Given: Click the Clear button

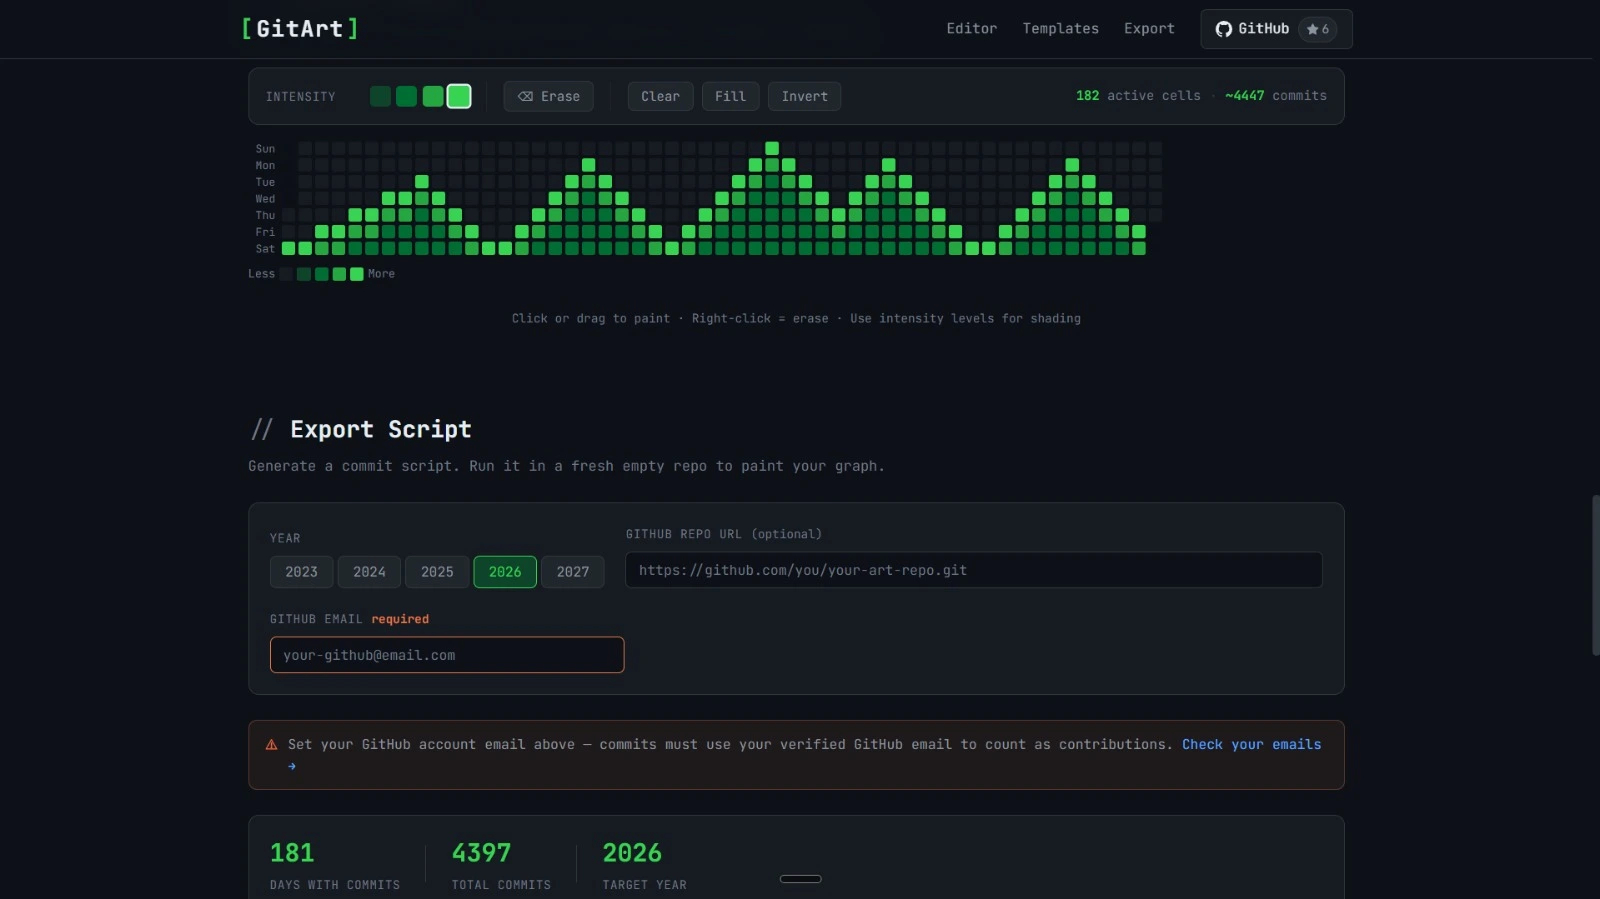Looking at the screenshot, I should (x=660, y=96).
